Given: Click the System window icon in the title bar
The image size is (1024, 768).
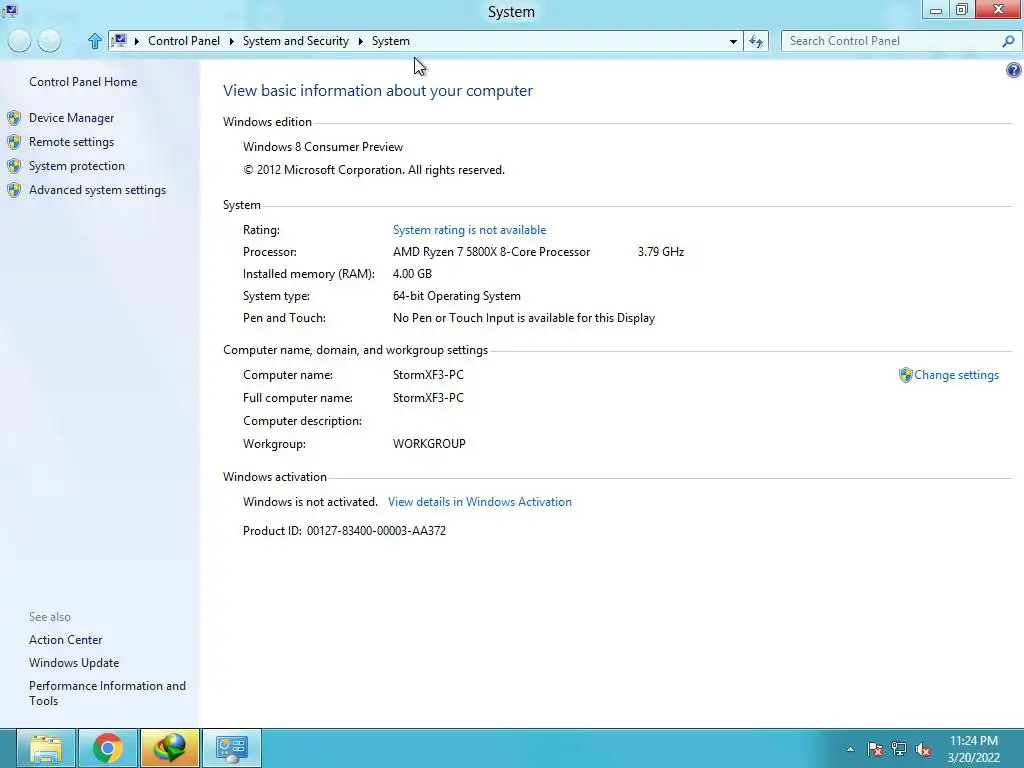Looking at the screenshot, I should pyautogui.click(x=9, y=10).
